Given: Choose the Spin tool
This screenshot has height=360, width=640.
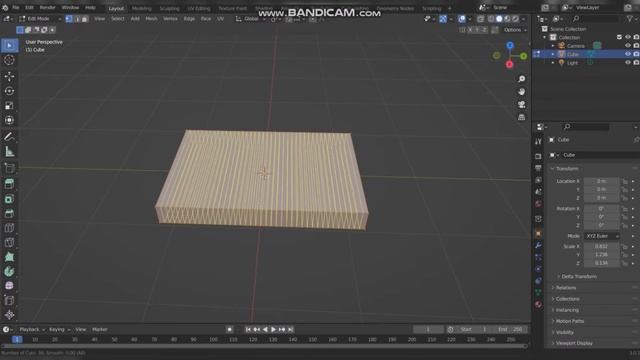Looking at the screenshot, I should (9, 271).
